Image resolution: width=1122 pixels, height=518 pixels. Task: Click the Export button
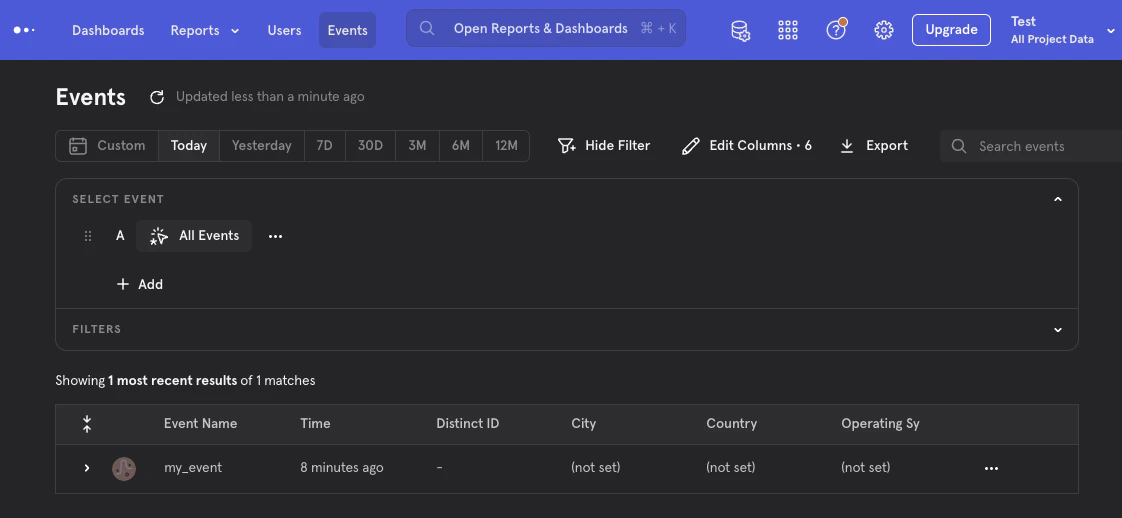[874, 146]
